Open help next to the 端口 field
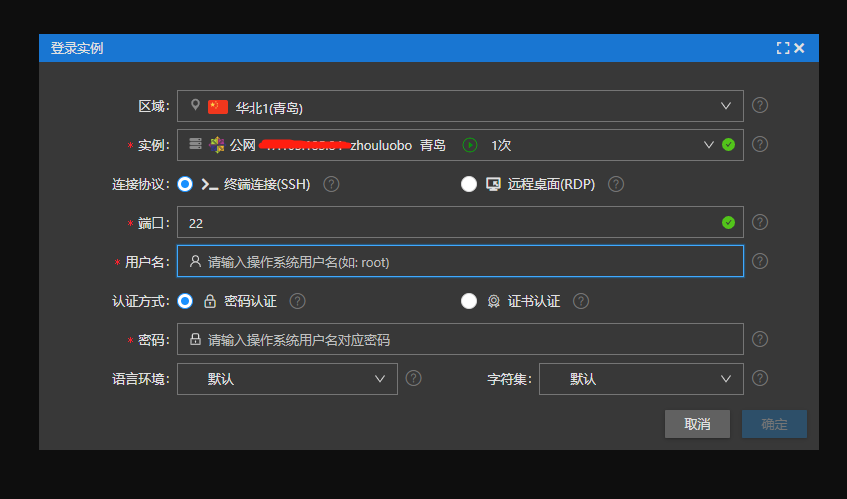The width and height of the screenshot is (847, 499). [759, 222]
